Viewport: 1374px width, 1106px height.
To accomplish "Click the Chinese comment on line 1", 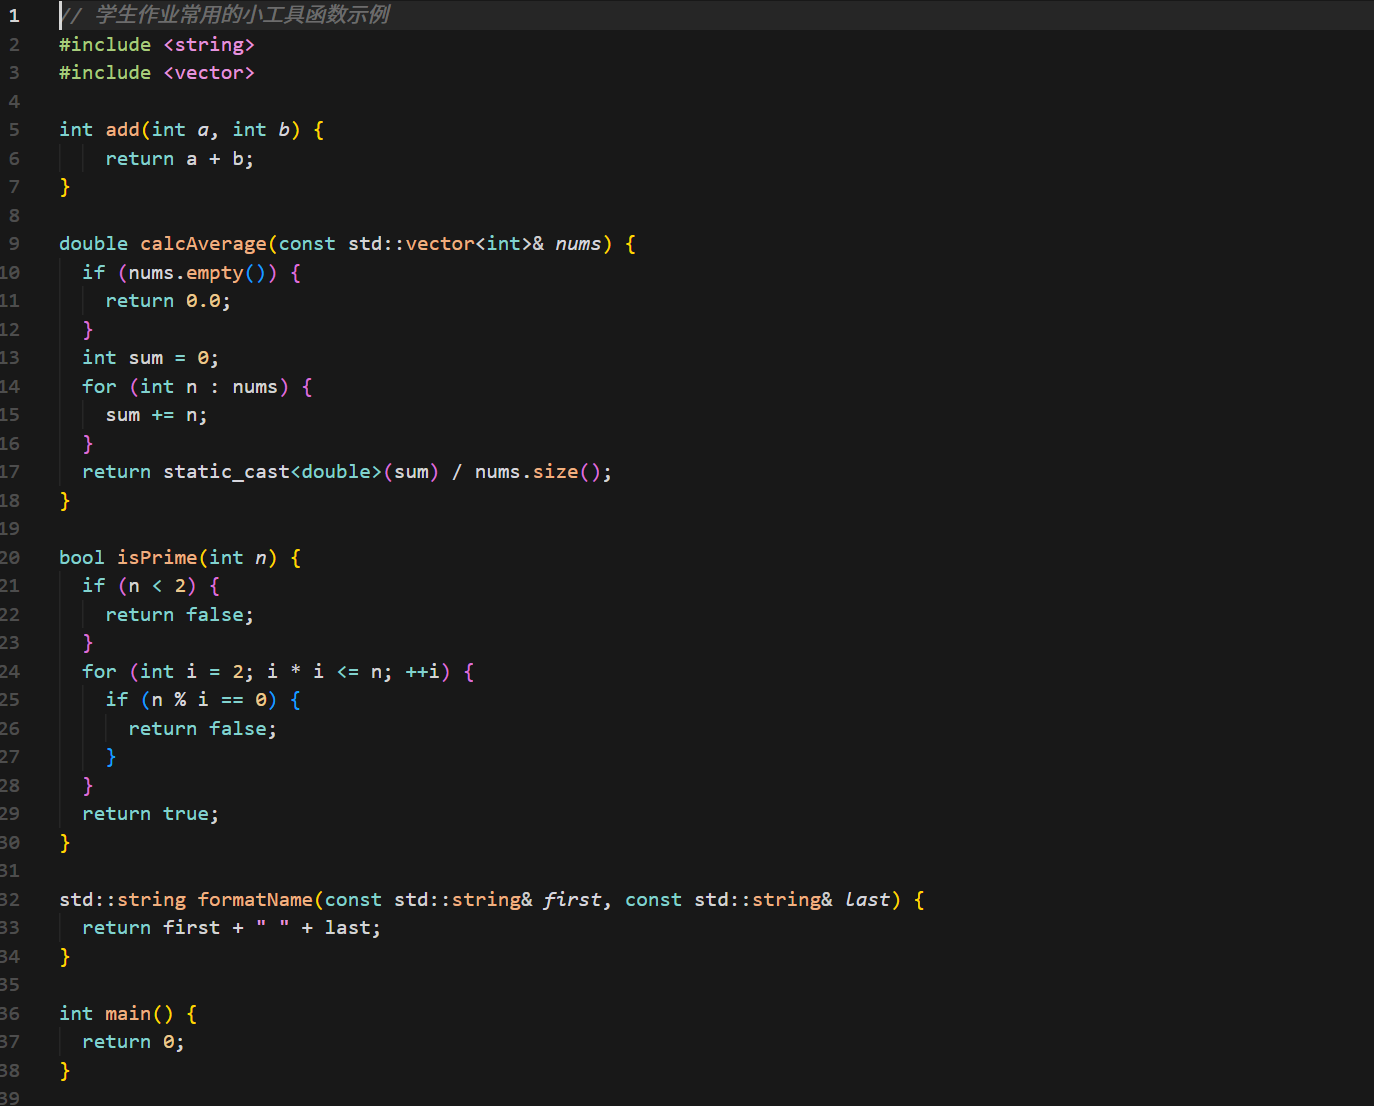I will [225, 15].
